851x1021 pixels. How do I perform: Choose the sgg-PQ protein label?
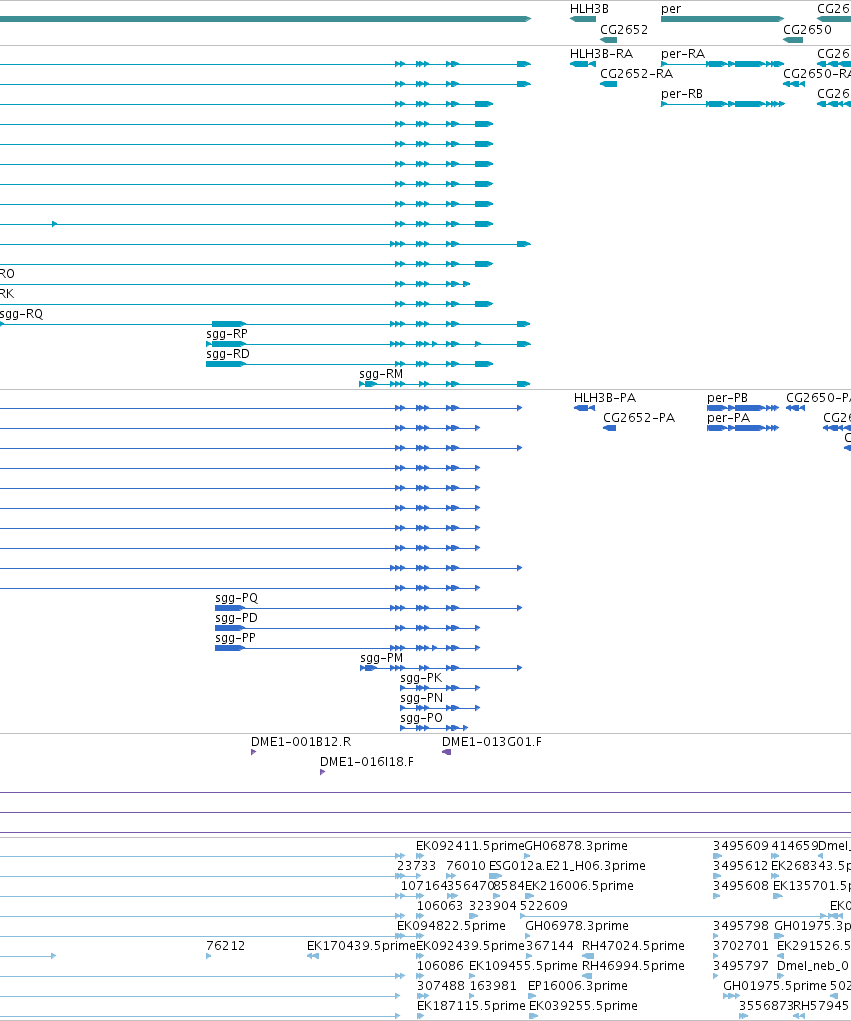[236, 598]
